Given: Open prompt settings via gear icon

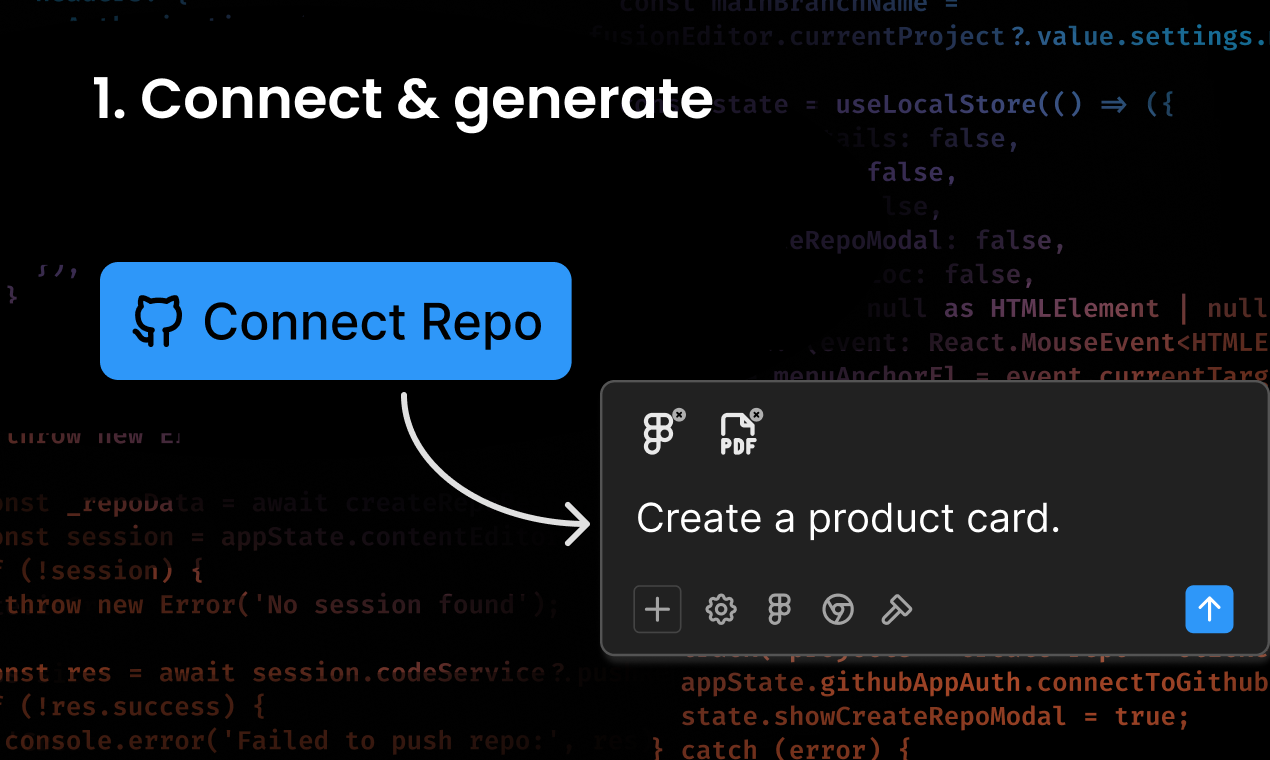Looking at the screenshot, I should (721, 609).
